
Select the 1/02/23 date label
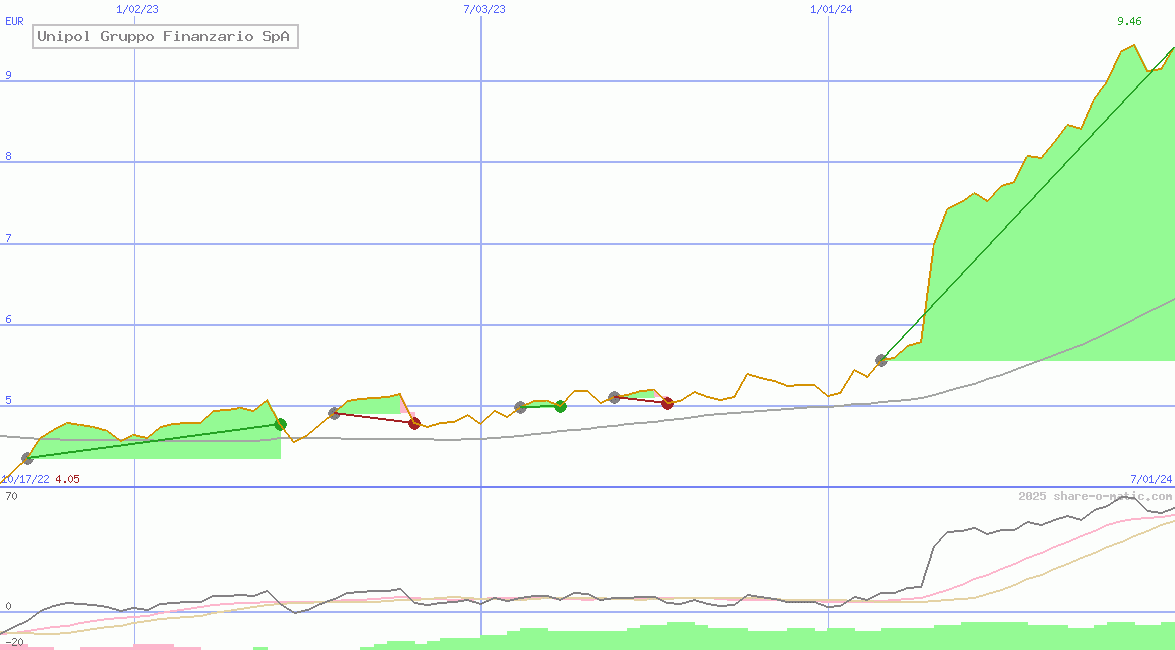click(x=137, y=9)
